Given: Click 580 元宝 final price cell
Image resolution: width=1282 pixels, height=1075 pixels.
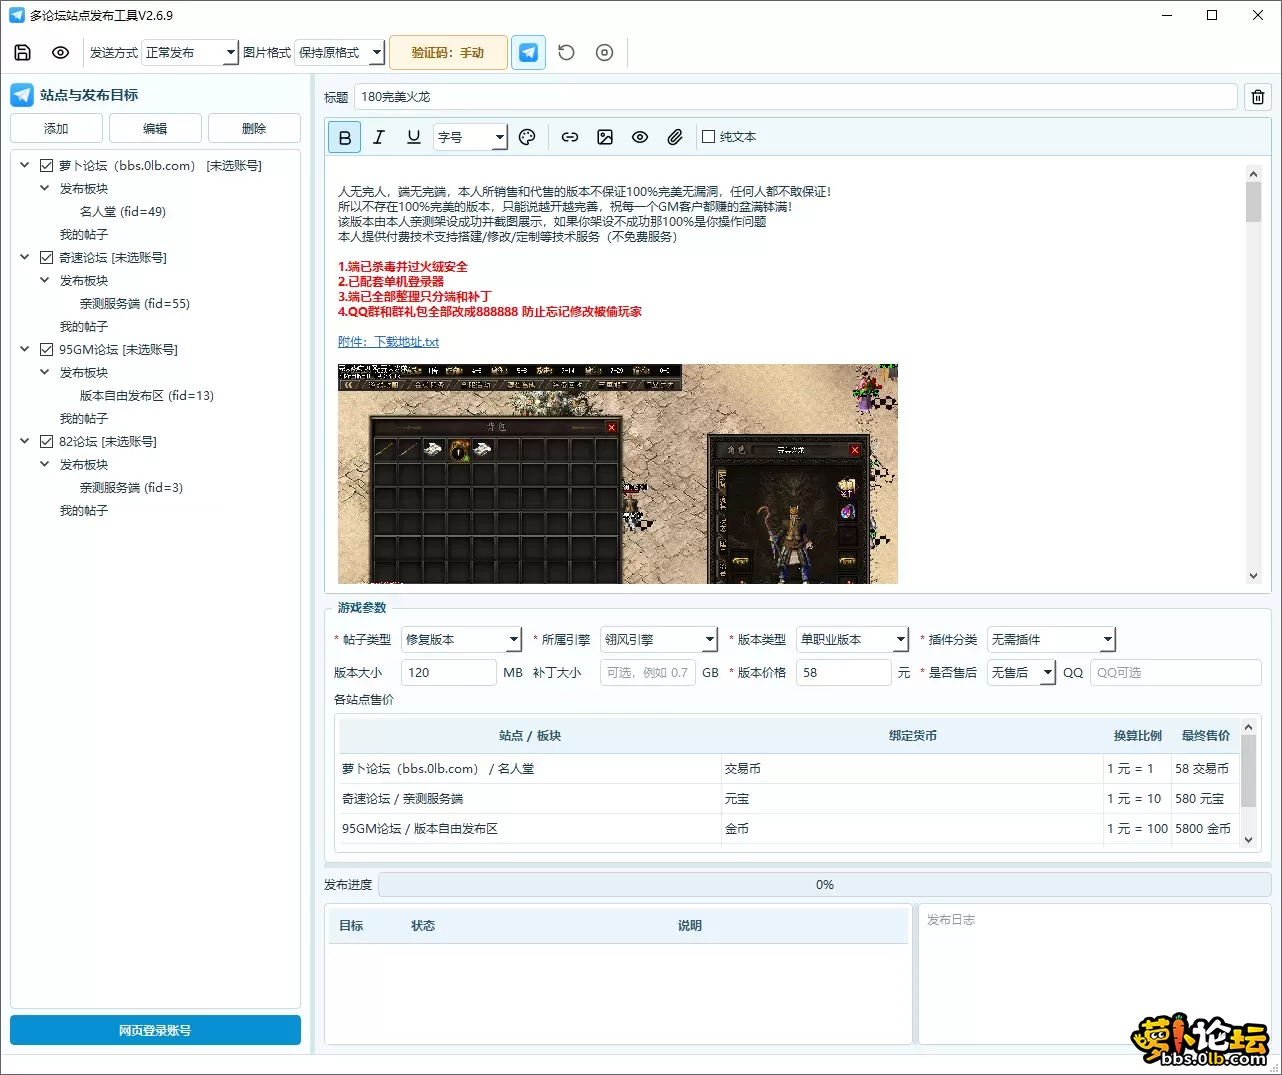Looking at the screenshot, I should (1204, 799).
